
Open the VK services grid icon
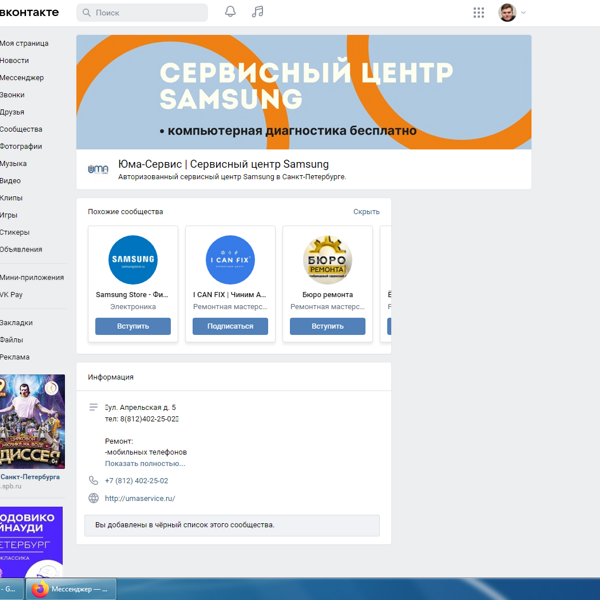pyautogui.click(x=478, y=13)
